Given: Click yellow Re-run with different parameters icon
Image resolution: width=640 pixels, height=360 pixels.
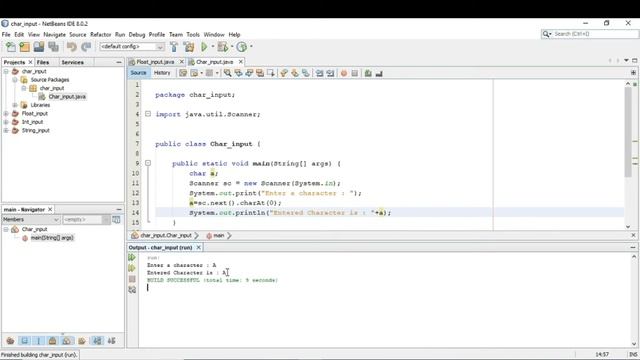Looking at the screenshot, I should click(132, 268).
